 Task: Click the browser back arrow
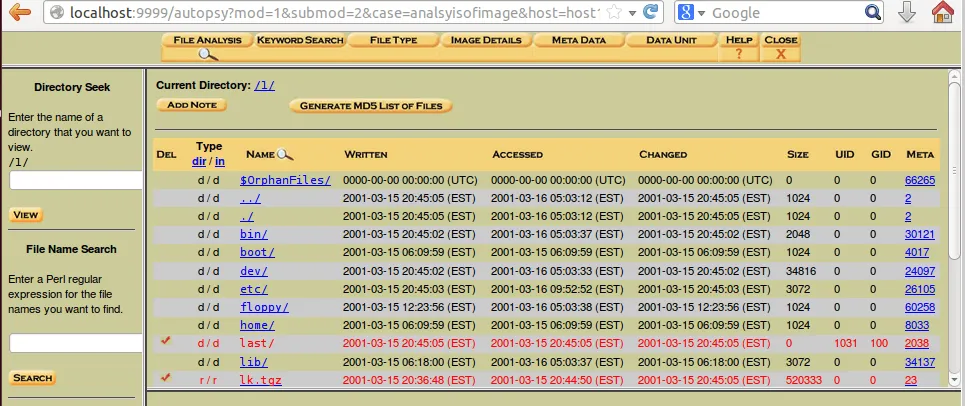(x=19, y=13)
